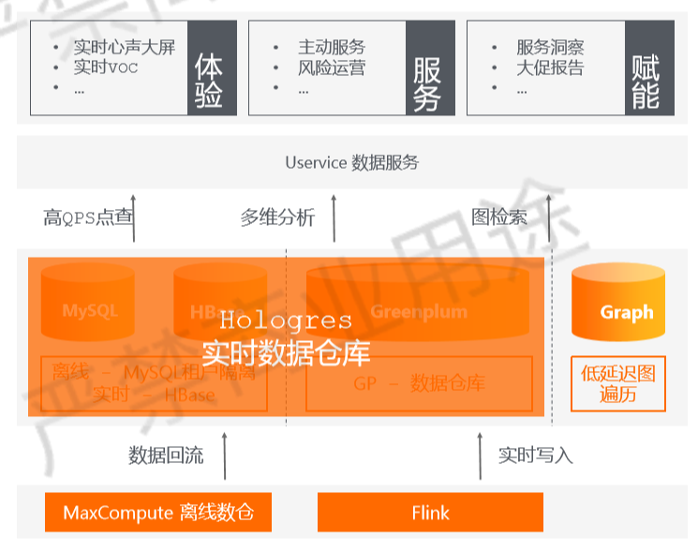Click the Hologres title text
The image size is (700, 554).
point(286,321)
